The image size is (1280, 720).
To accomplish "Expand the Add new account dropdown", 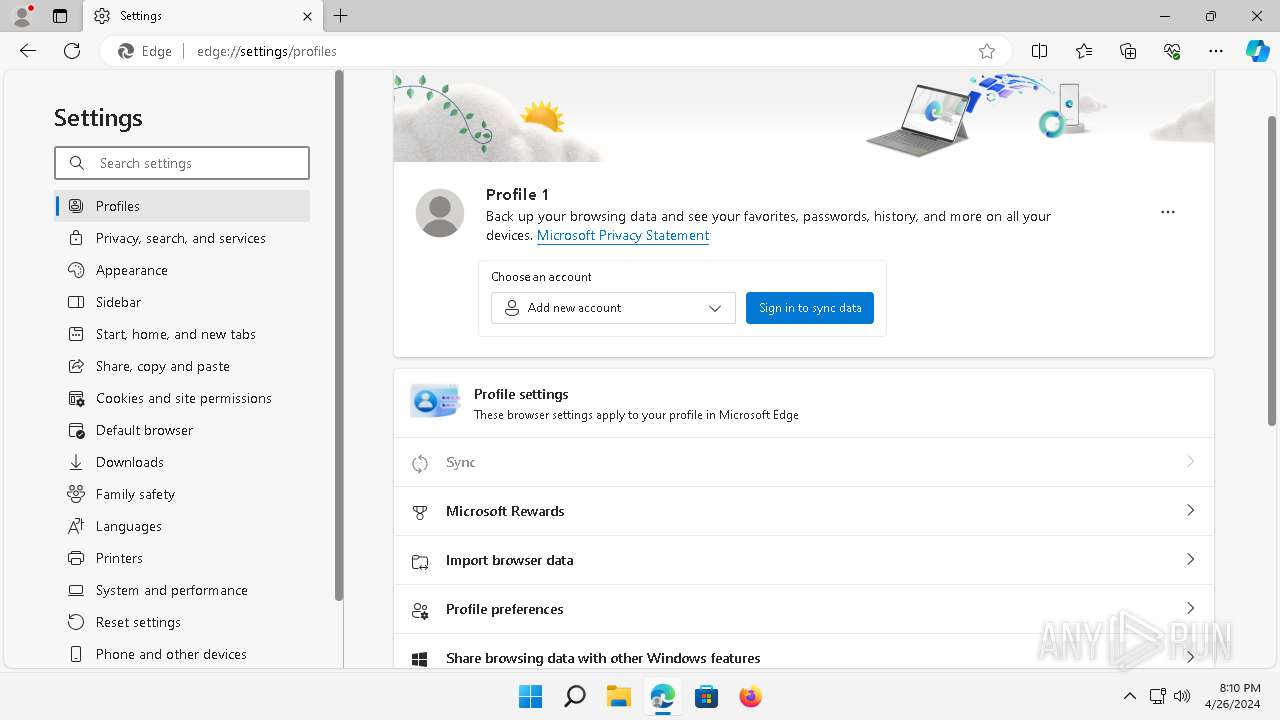I will coord(613,308).
